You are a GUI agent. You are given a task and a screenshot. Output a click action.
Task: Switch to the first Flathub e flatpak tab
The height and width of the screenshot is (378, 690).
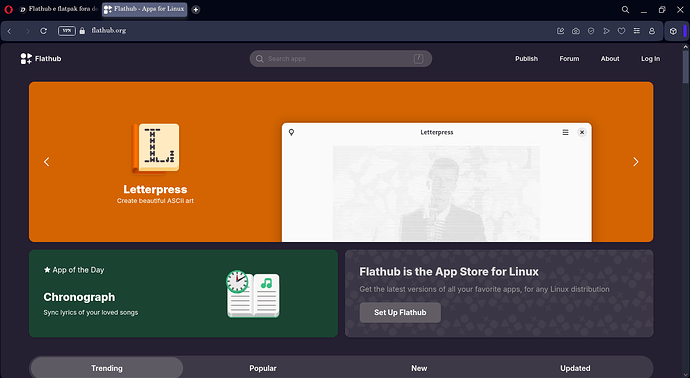[x=59, y=9]
